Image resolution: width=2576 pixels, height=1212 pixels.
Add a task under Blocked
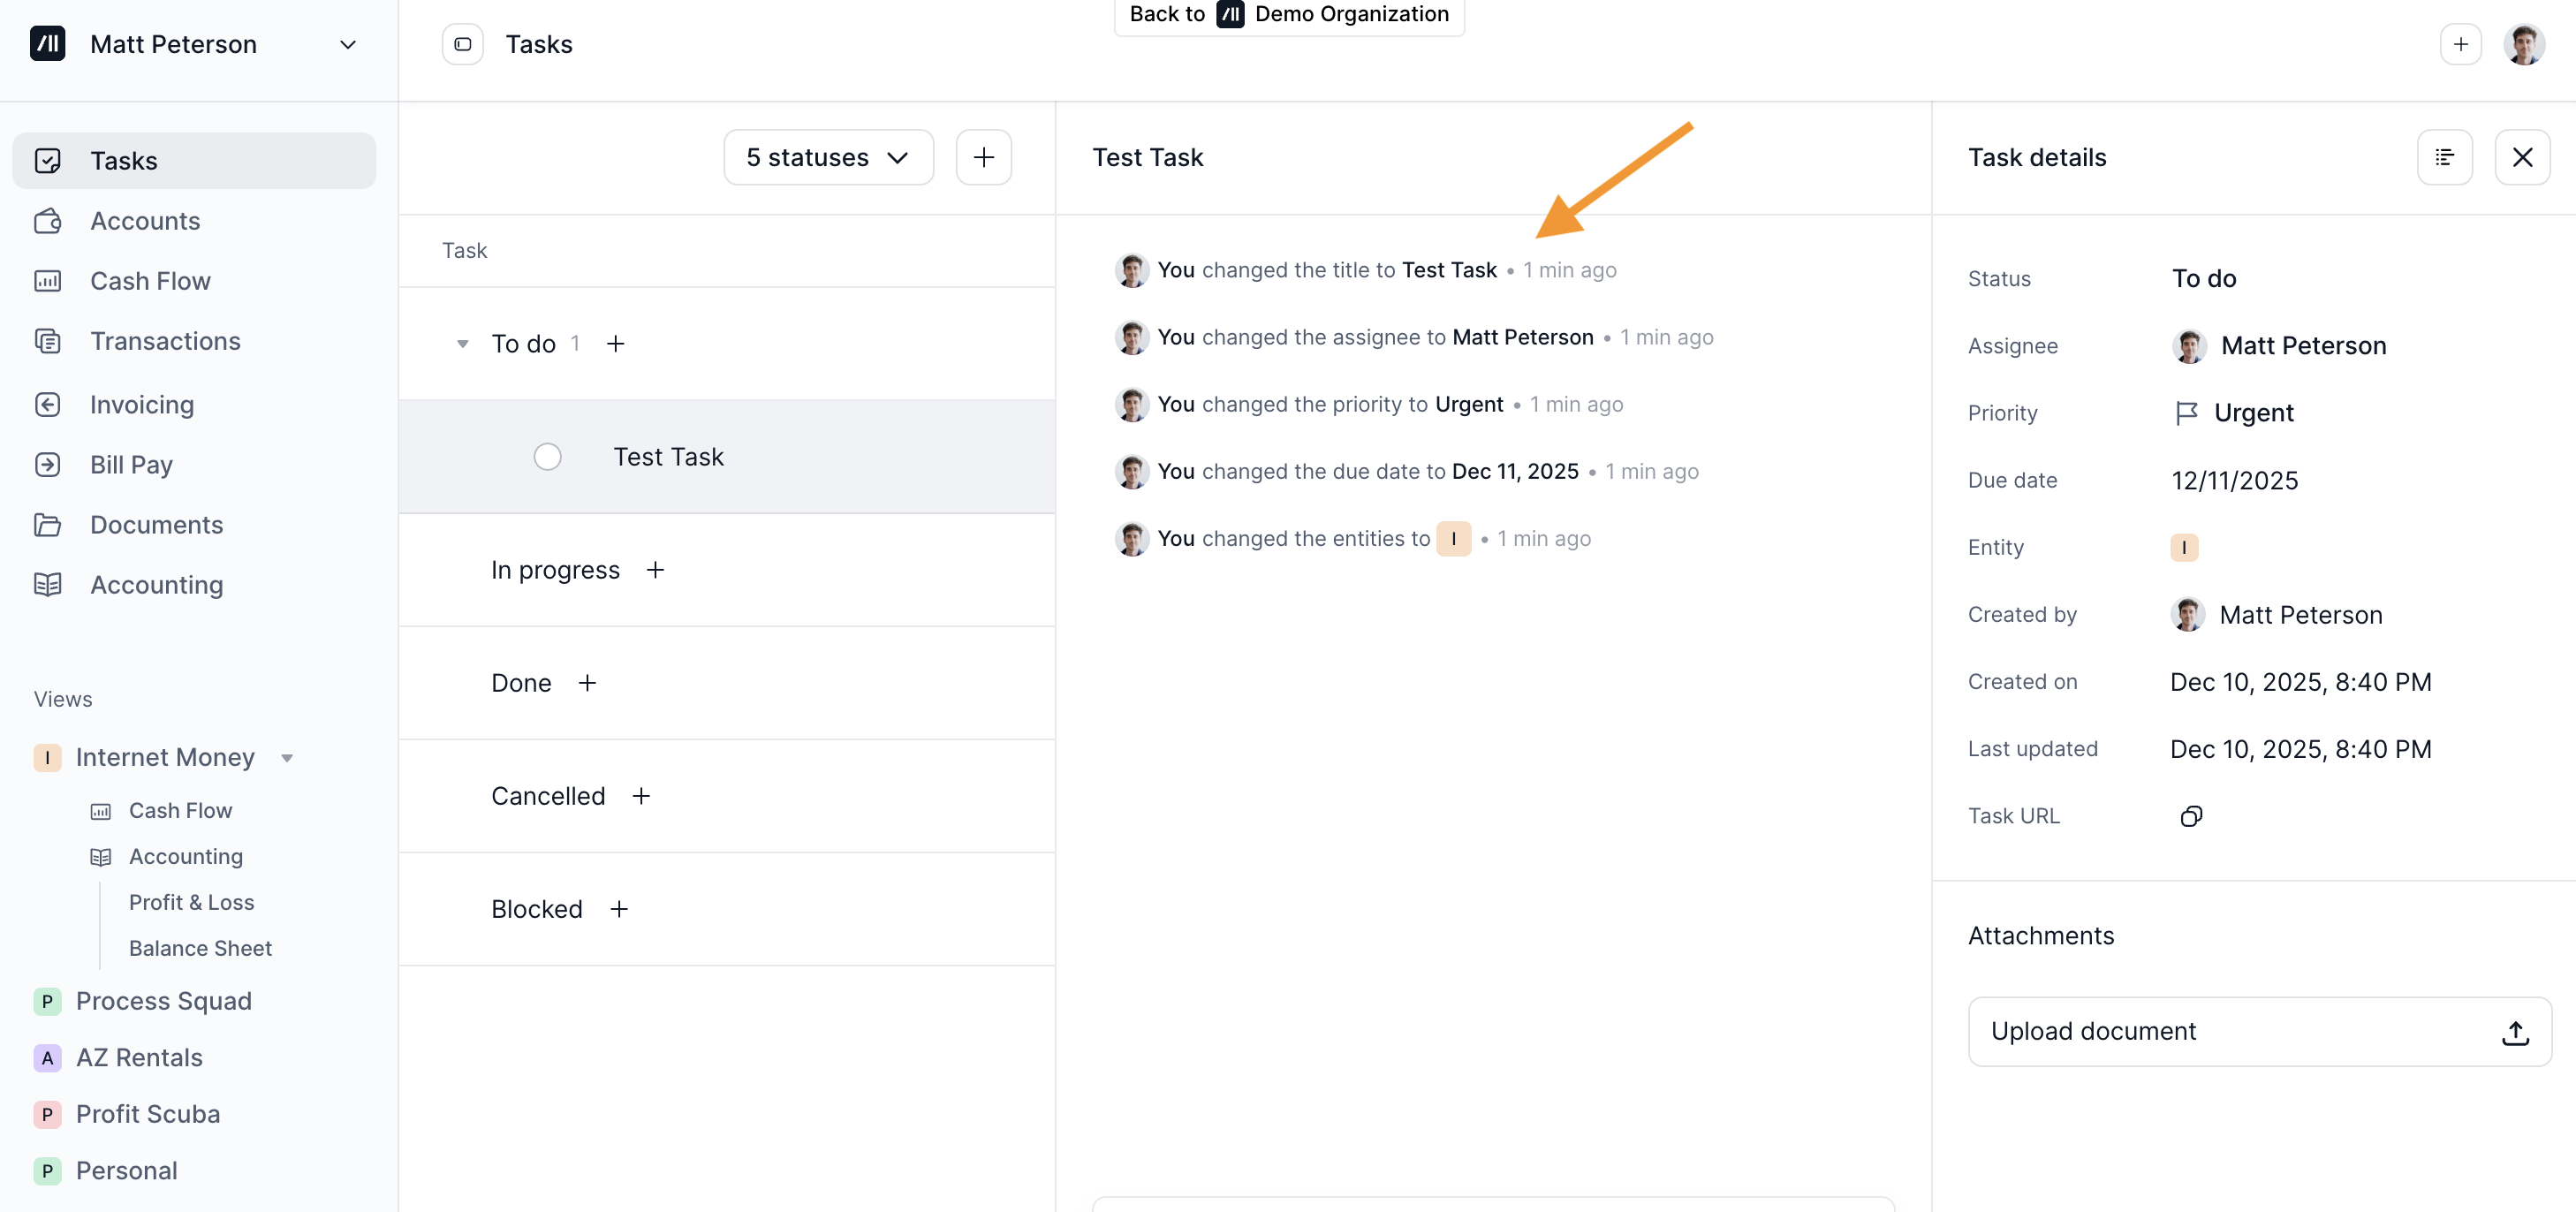(619, 909)
